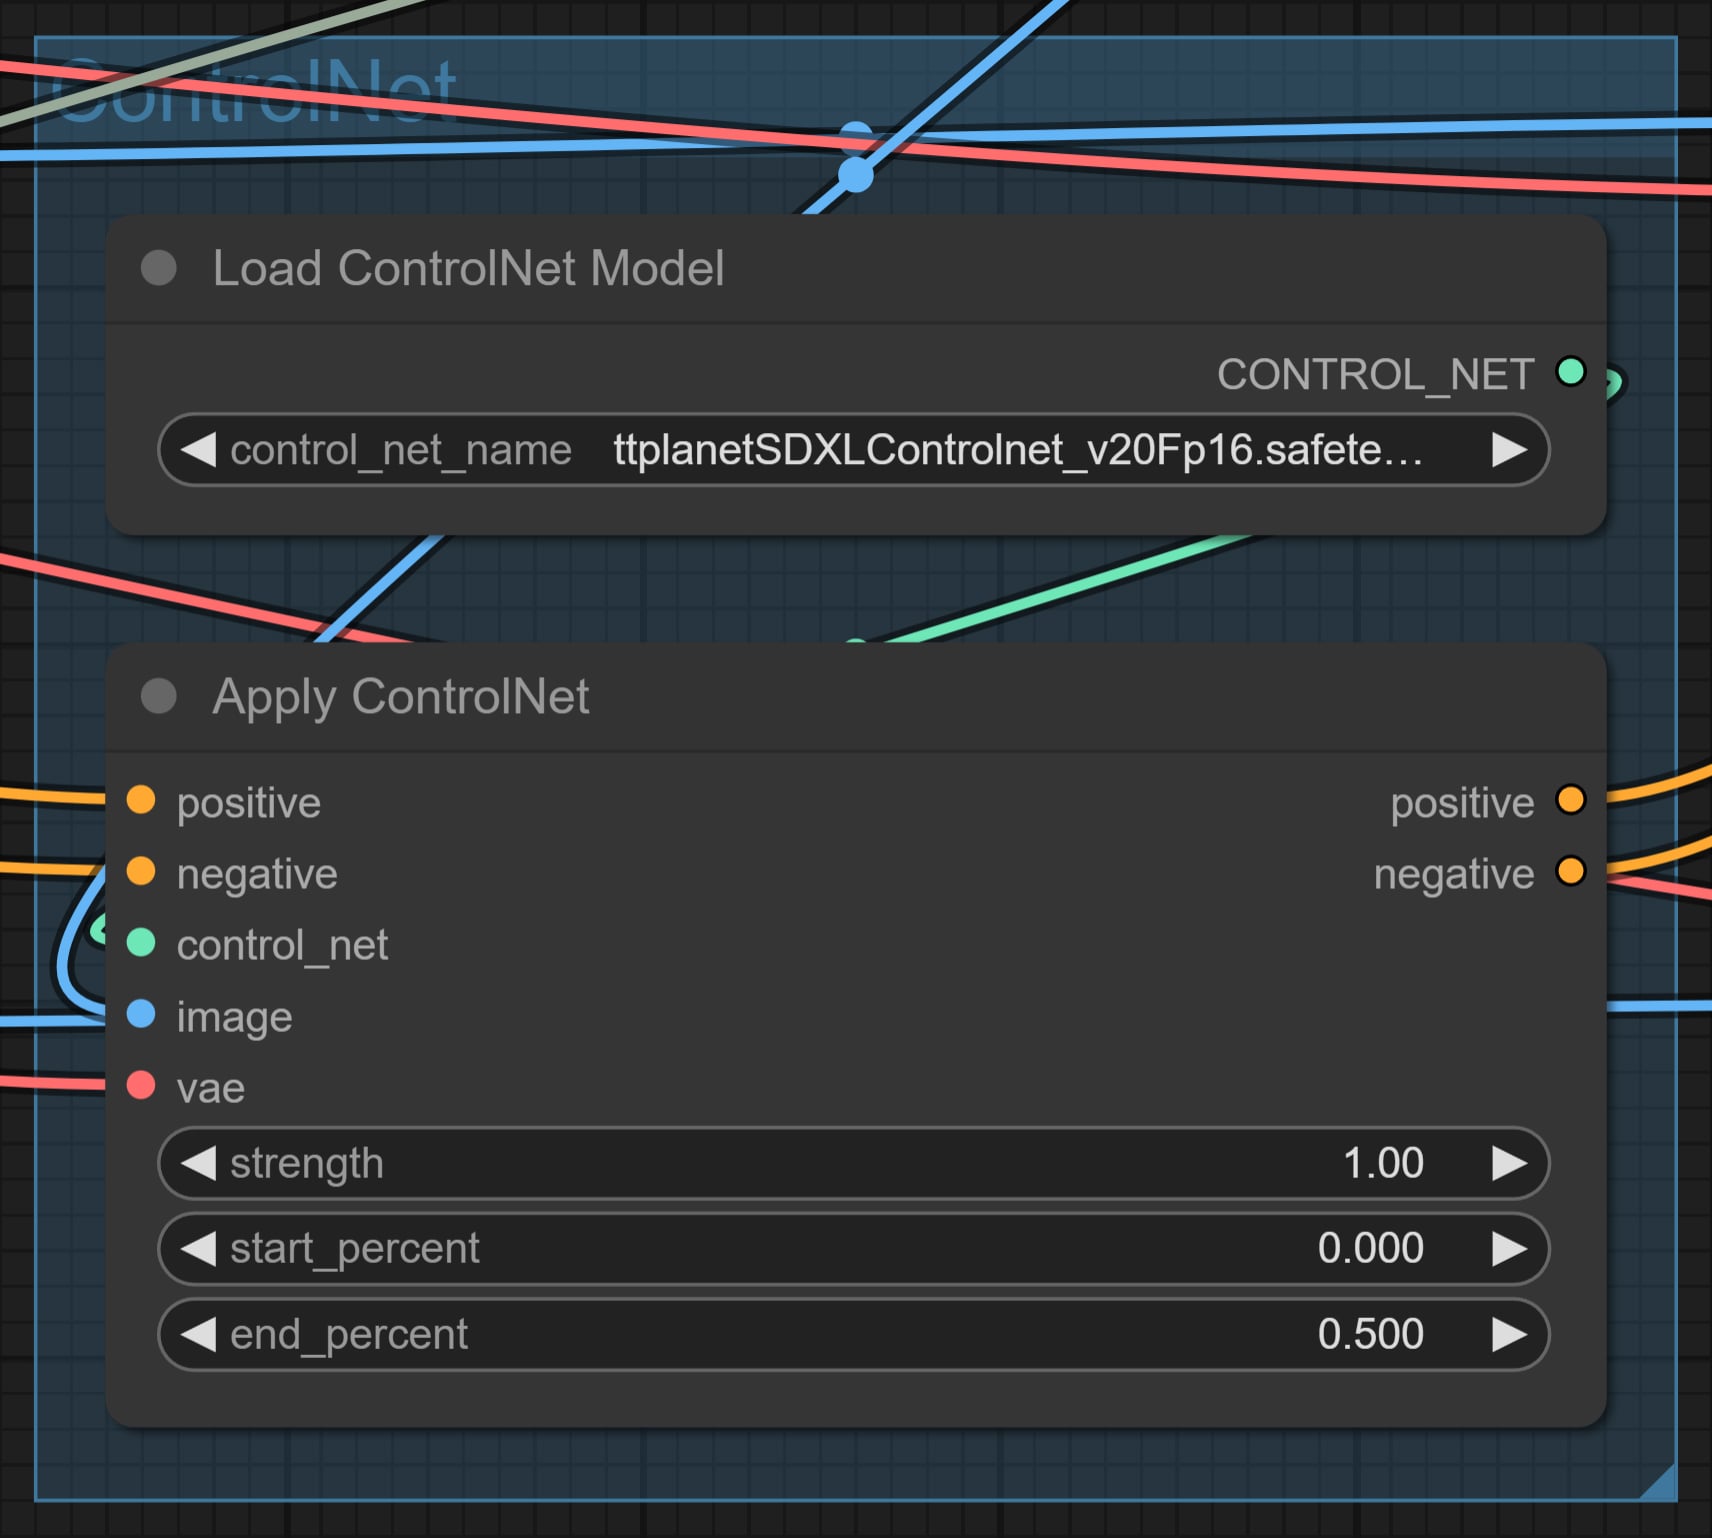
Task: Click the negative output socket
Action: click(1571, 871)
